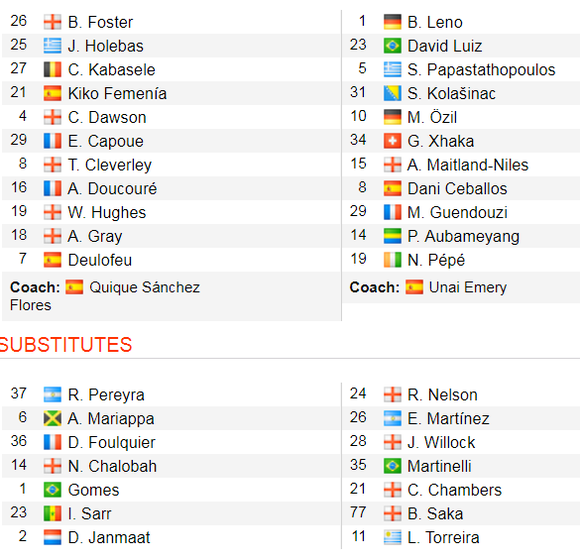Screen dimensions: 580x560
Task: Click the Senegal flag next to I. Sarr
Action: coord(52,513)
